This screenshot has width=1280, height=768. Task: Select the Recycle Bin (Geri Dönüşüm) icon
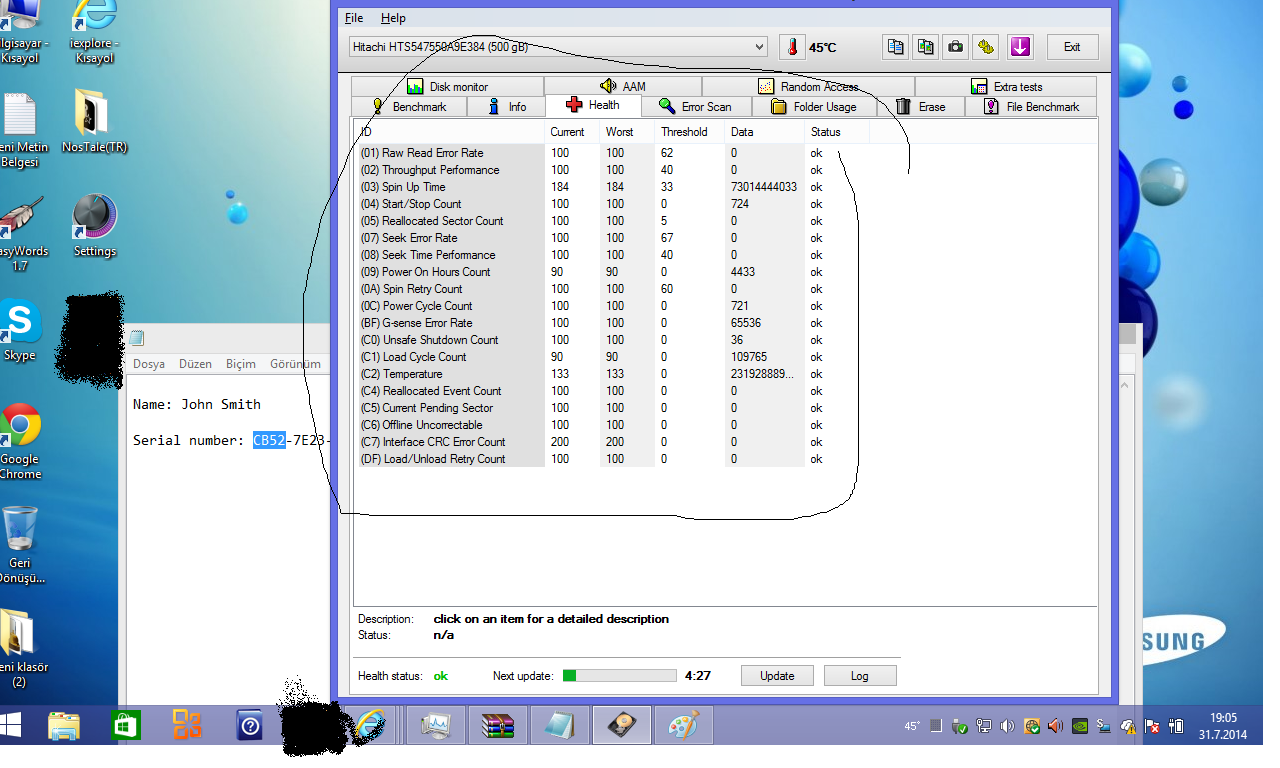pos(20,545)
